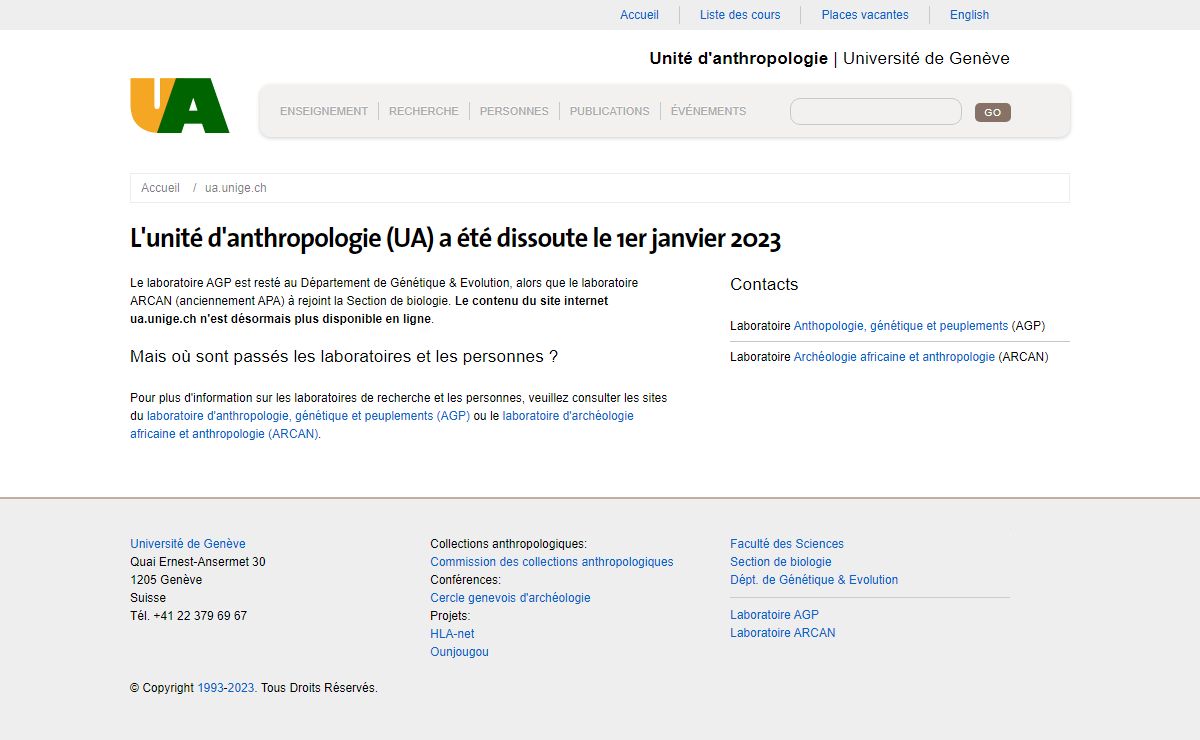
Task: Open Section de biologie link
Action: [781, 562]
